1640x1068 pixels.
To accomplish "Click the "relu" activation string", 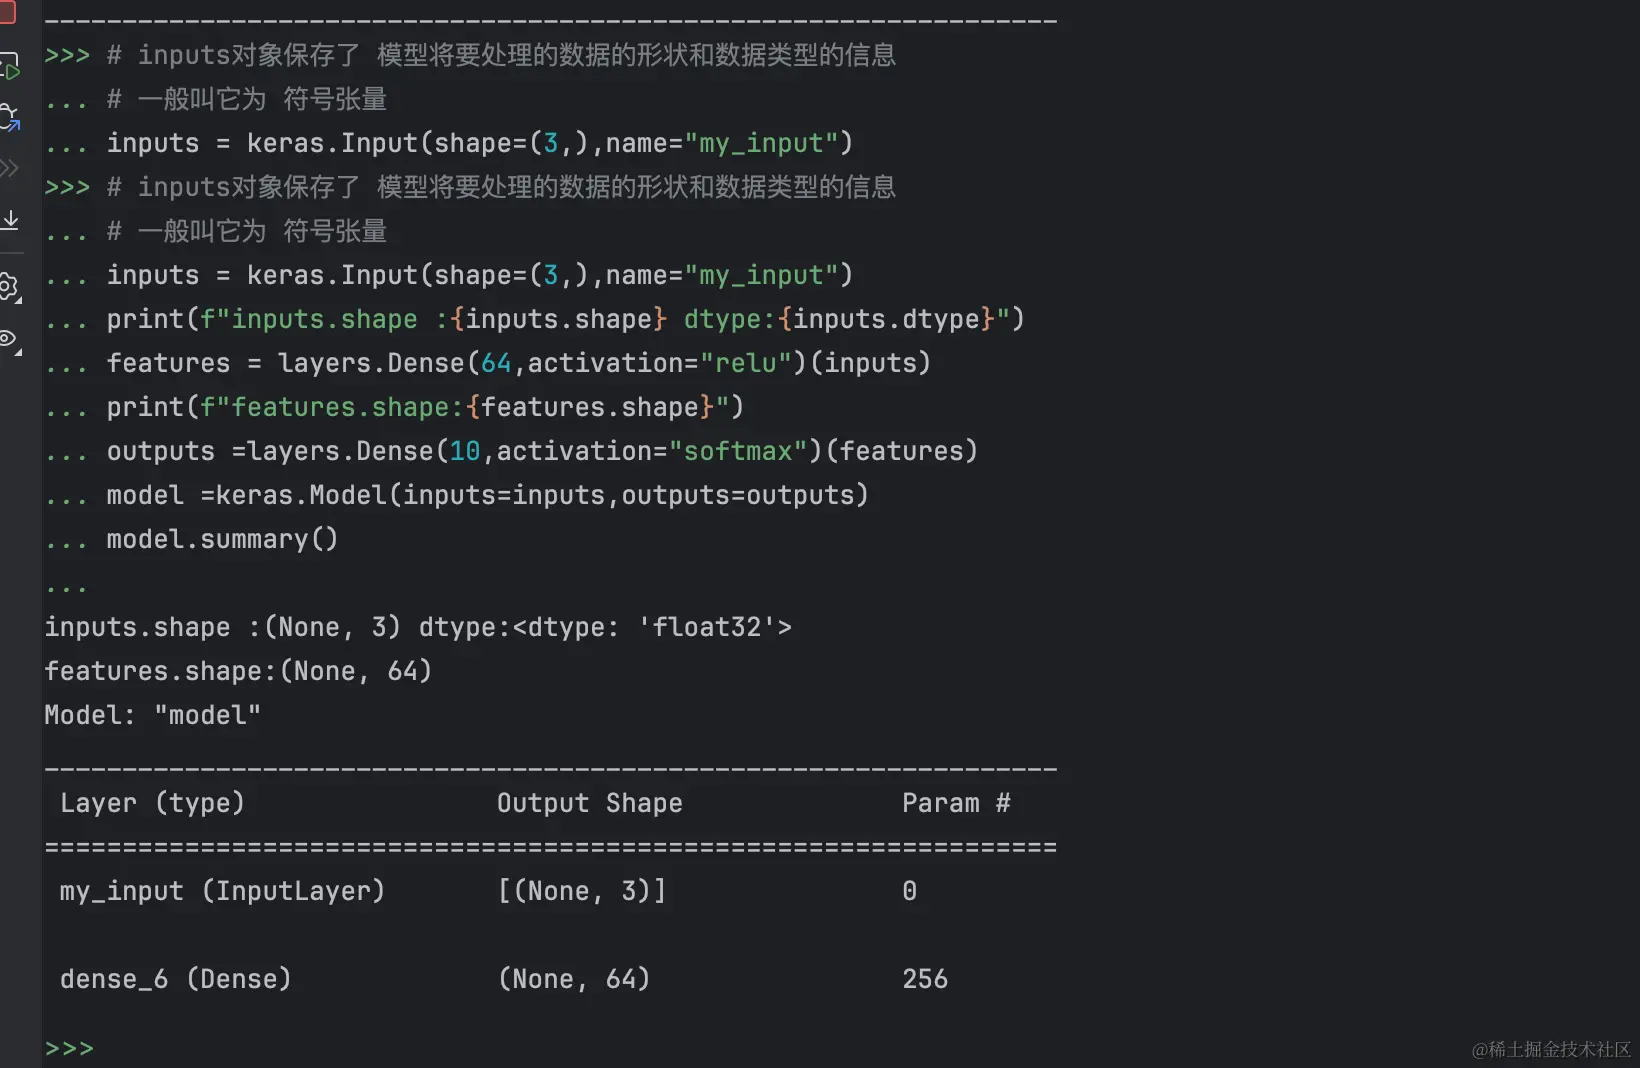I will (745, 363).
